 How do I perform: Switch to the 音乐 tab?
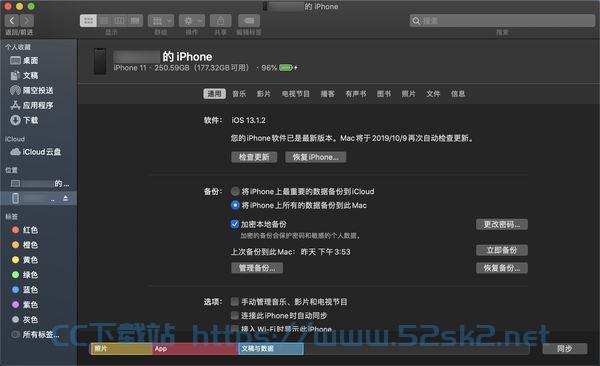(239, 94)
